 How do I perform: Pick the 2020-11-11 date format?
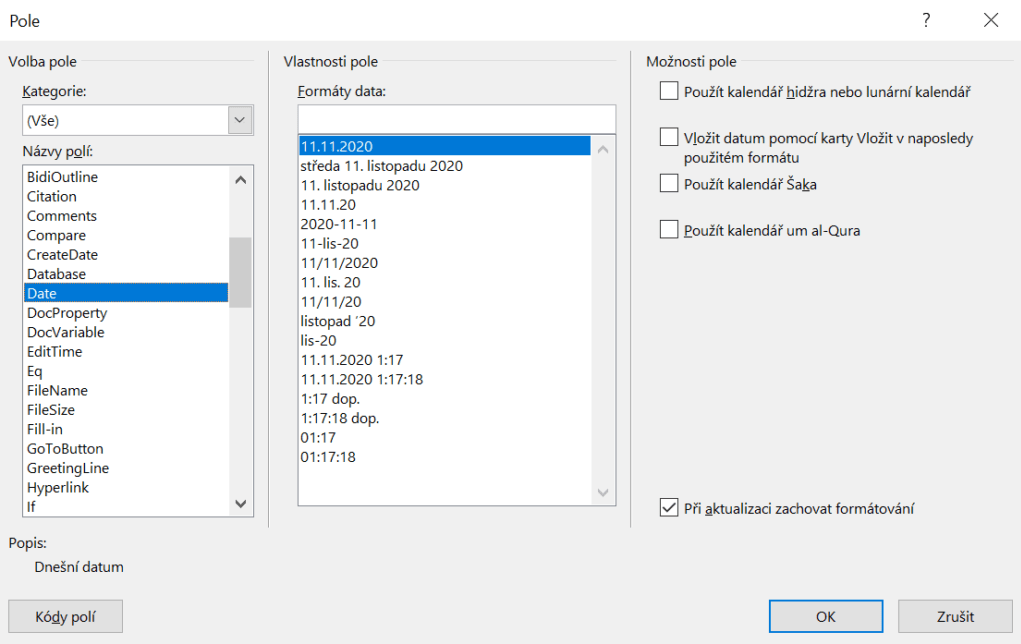tap(339, 224)
